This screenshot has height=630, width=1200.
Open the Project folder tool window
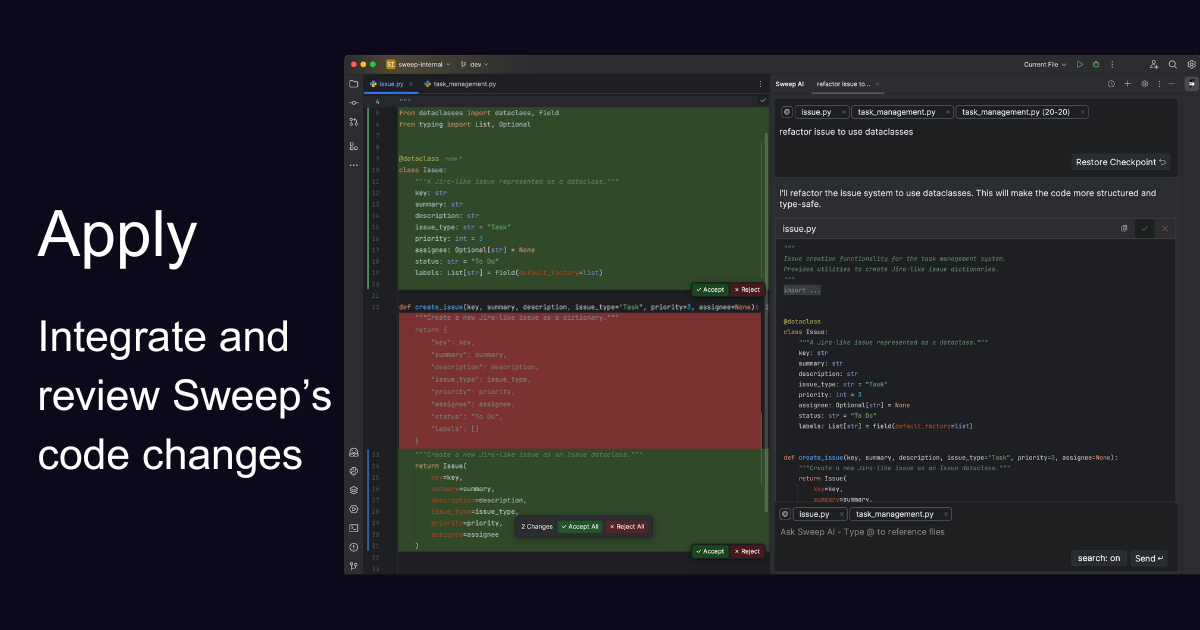[x=354, y=84]
